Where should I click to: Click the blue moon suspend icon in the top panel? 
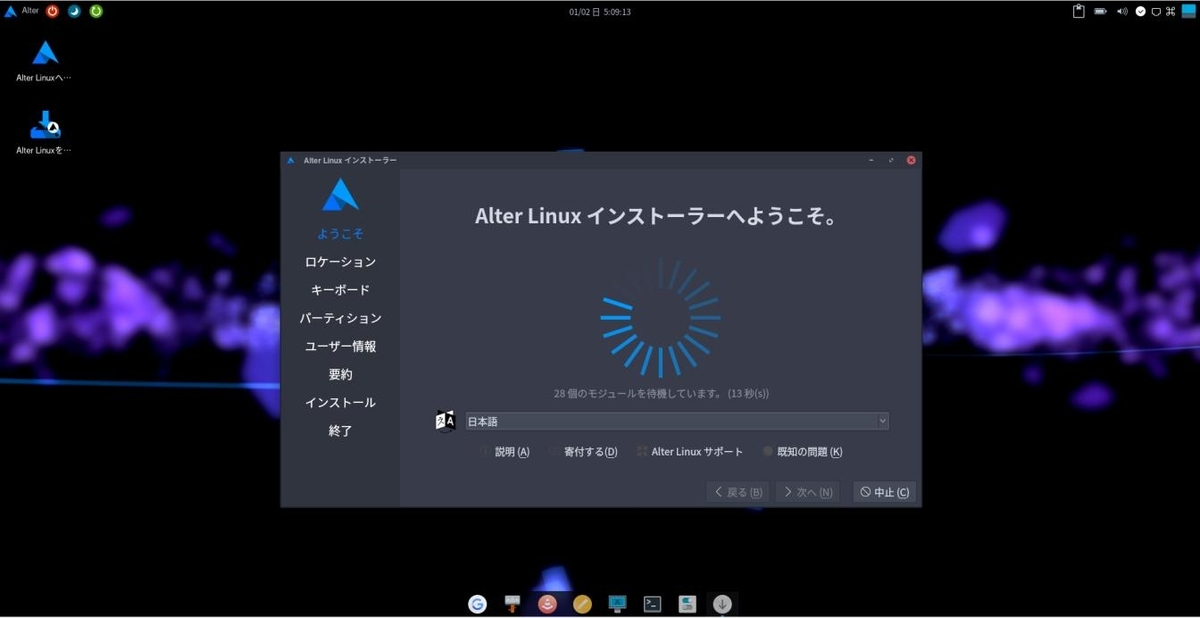[74, 12]
